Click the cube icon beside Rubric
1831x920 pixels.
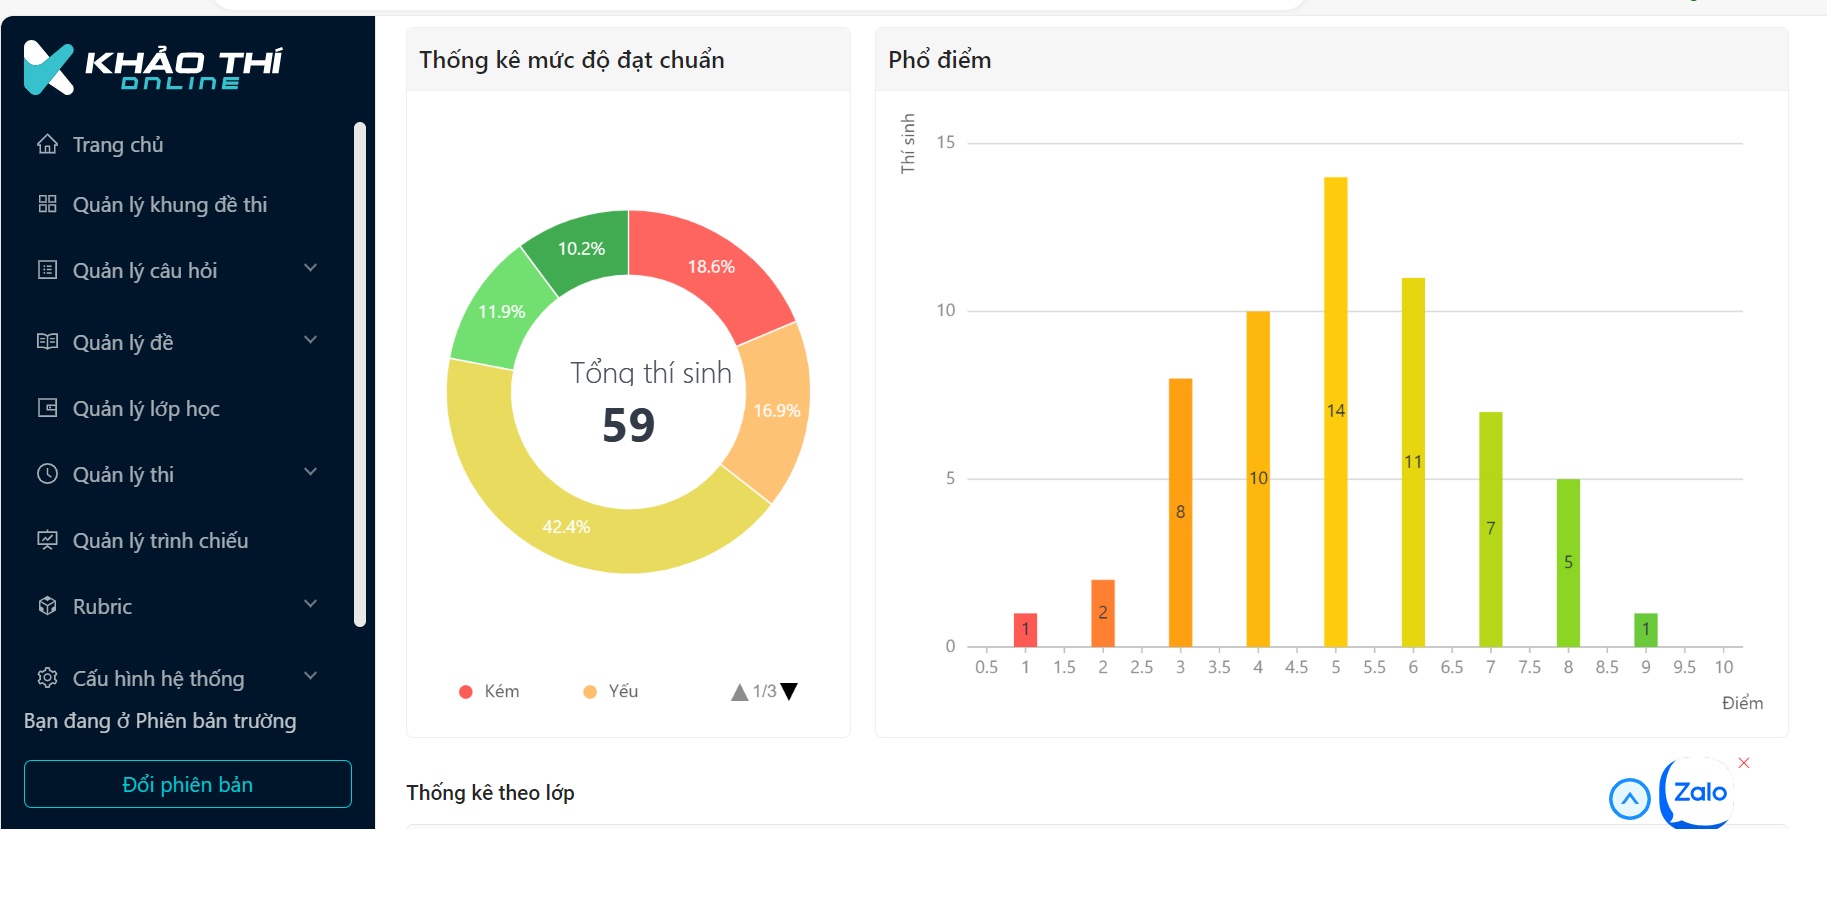(x=47, y=606)
